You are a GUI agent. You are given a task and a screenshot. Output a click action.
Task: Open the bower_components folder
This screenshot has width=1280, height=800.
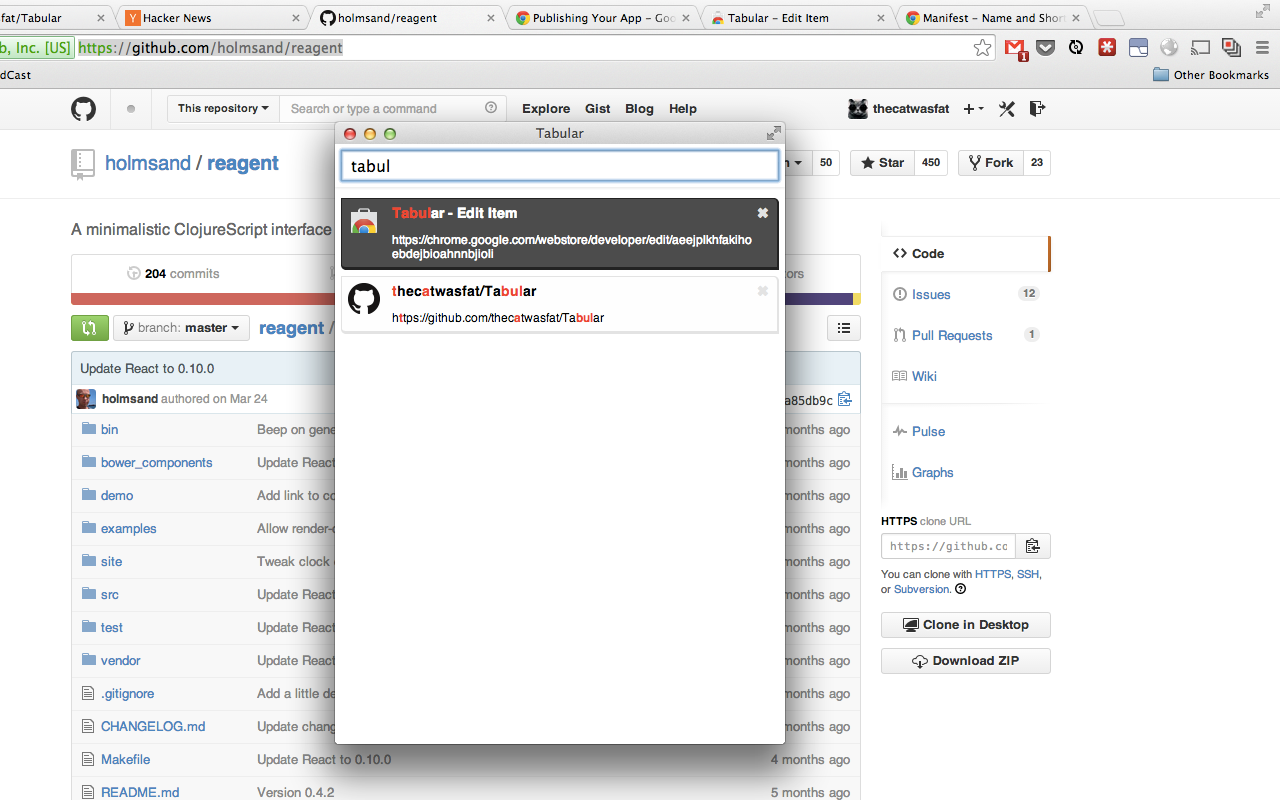coord(156,462)
